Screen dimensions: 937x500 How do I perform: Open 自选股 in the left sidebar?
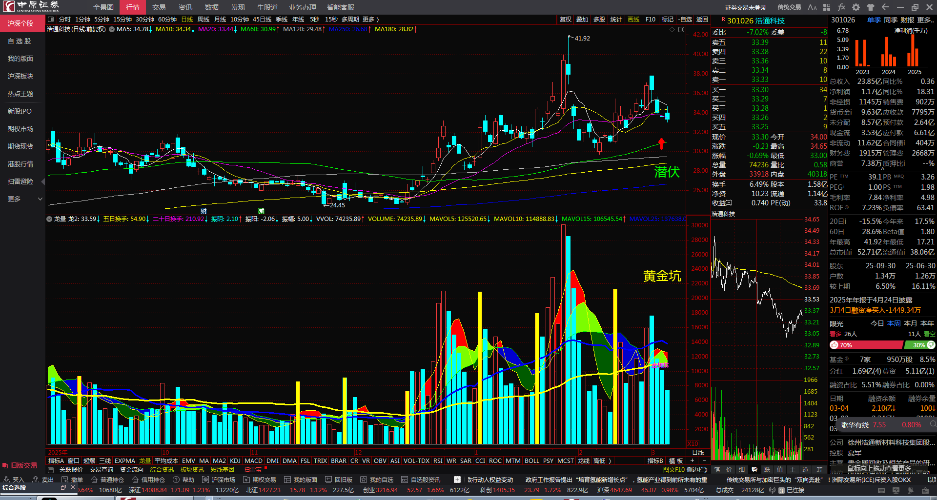20,41
